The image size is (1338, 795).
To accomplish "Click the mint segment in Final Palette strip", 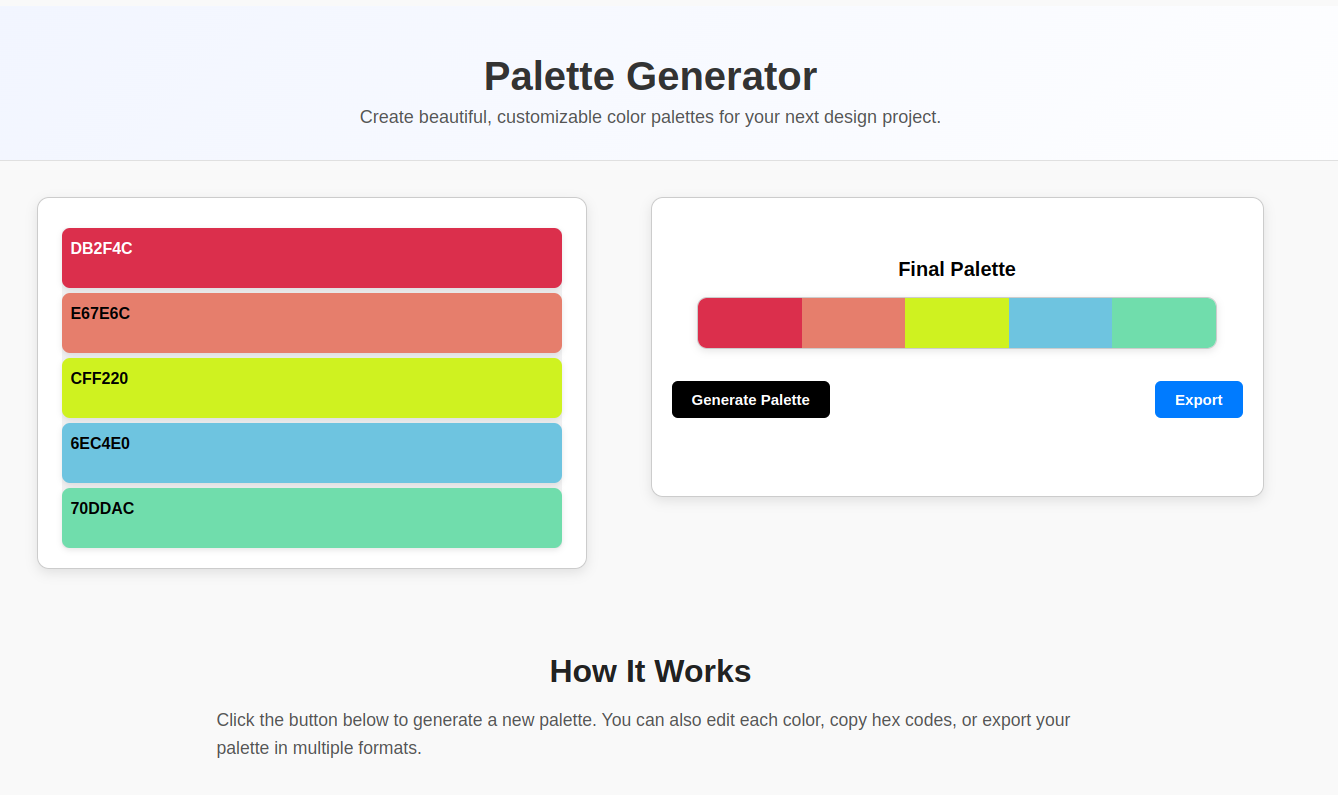I will point(1164,323).
